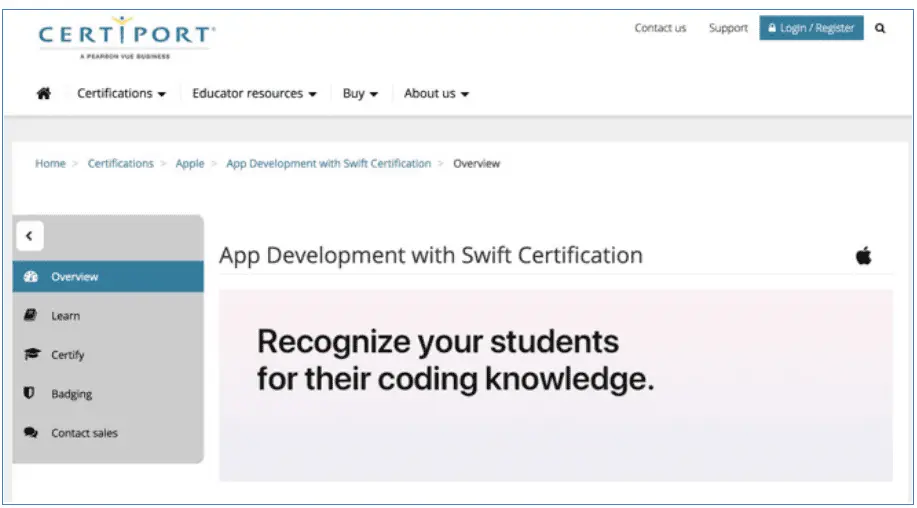Collapse the sidebar with the back chevron
Viewport: 917px width, 508px height.
(x=29, y=236)
